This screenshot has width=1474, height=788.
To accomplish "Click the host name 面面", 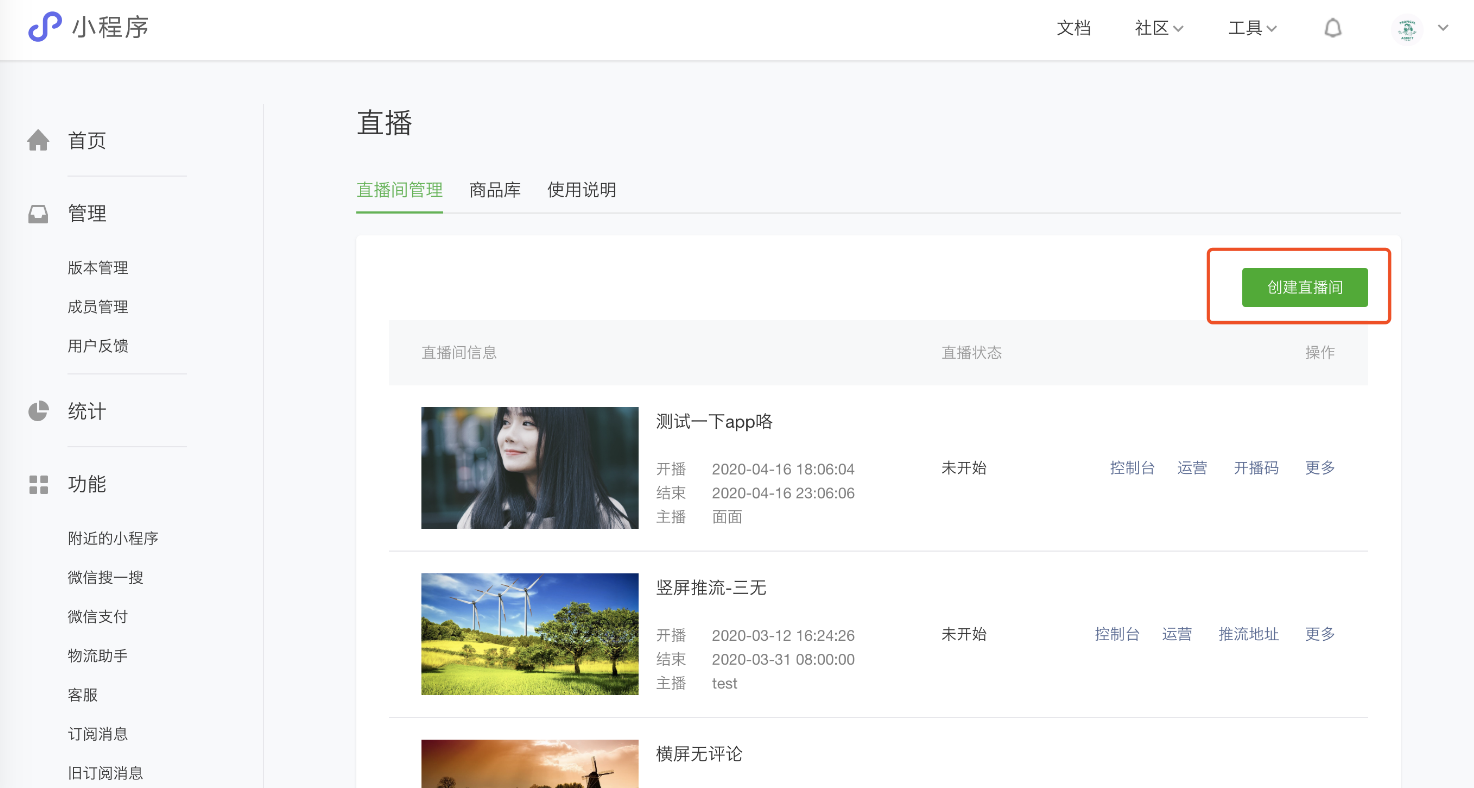I will (x=727, y=517).
